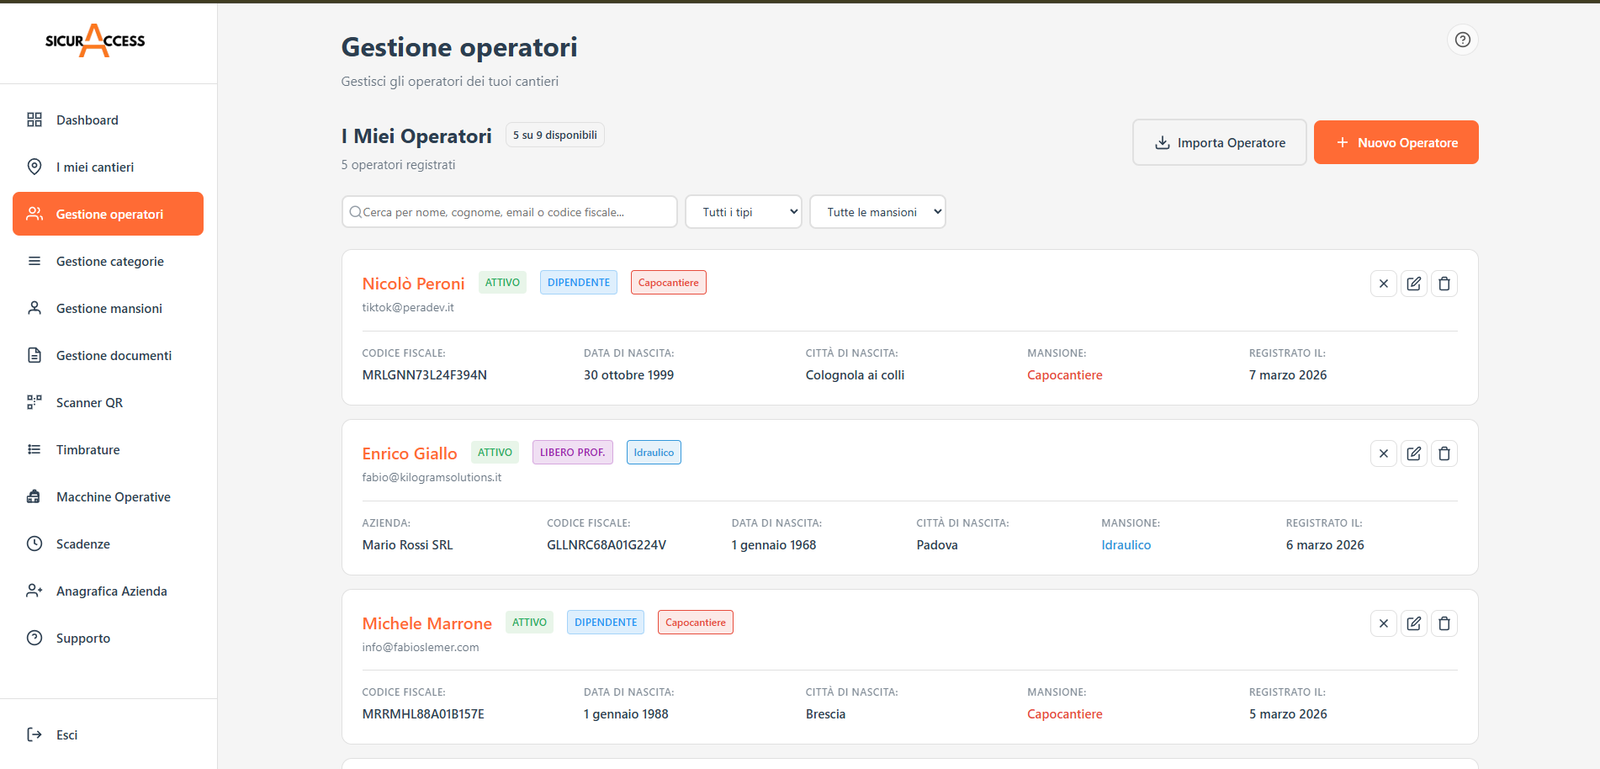Go to Scanner QR section
This screenshot has height=769, width=1600.
click(x=89, y=403)
